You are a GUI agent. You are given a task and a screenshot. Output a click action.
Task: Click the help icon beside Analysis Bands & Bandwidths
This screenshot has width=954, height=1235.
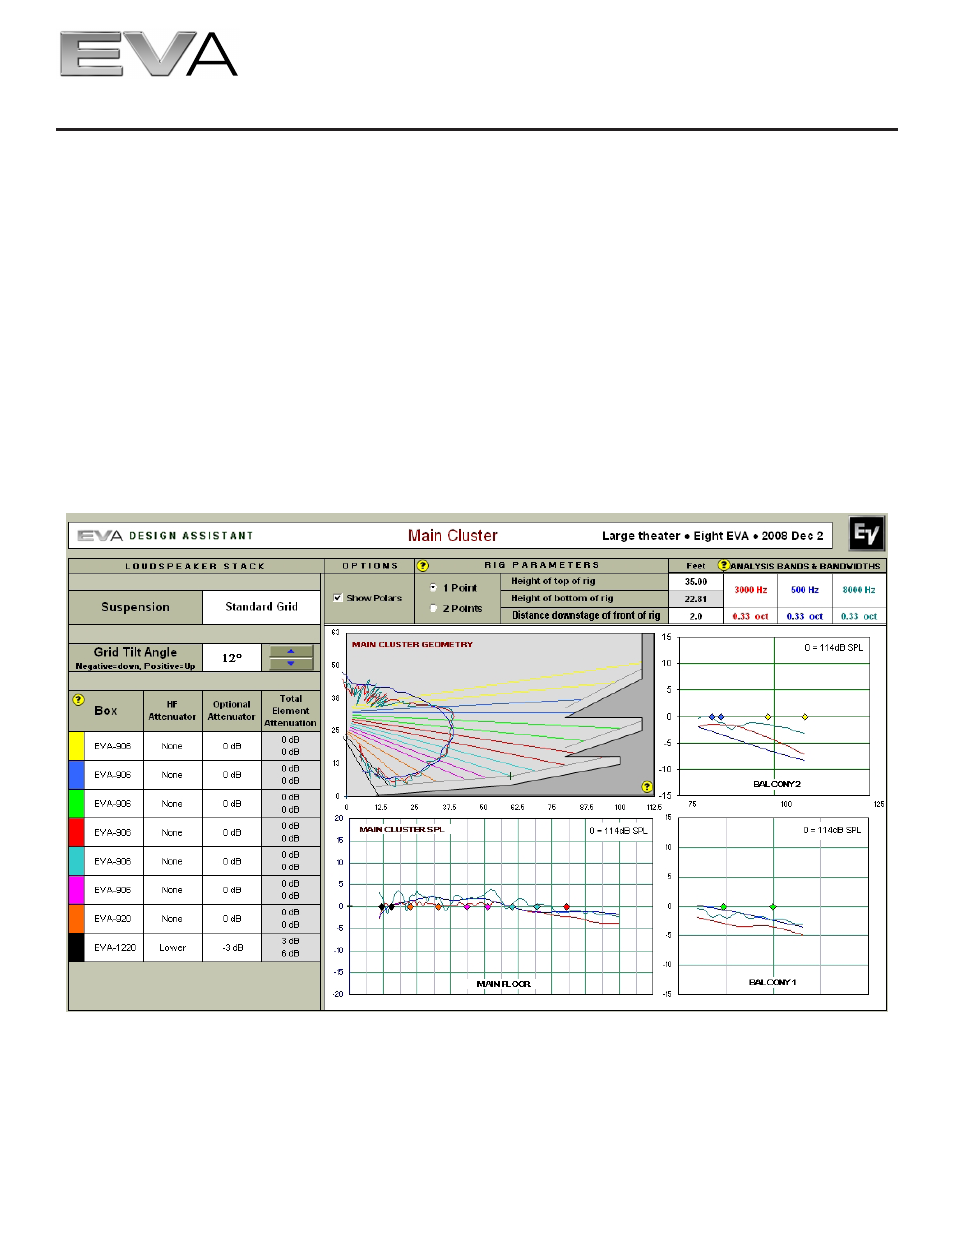(724, 566)
